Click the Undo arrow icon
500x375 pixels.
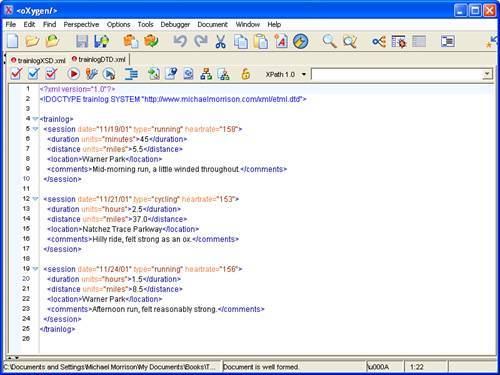180,41
